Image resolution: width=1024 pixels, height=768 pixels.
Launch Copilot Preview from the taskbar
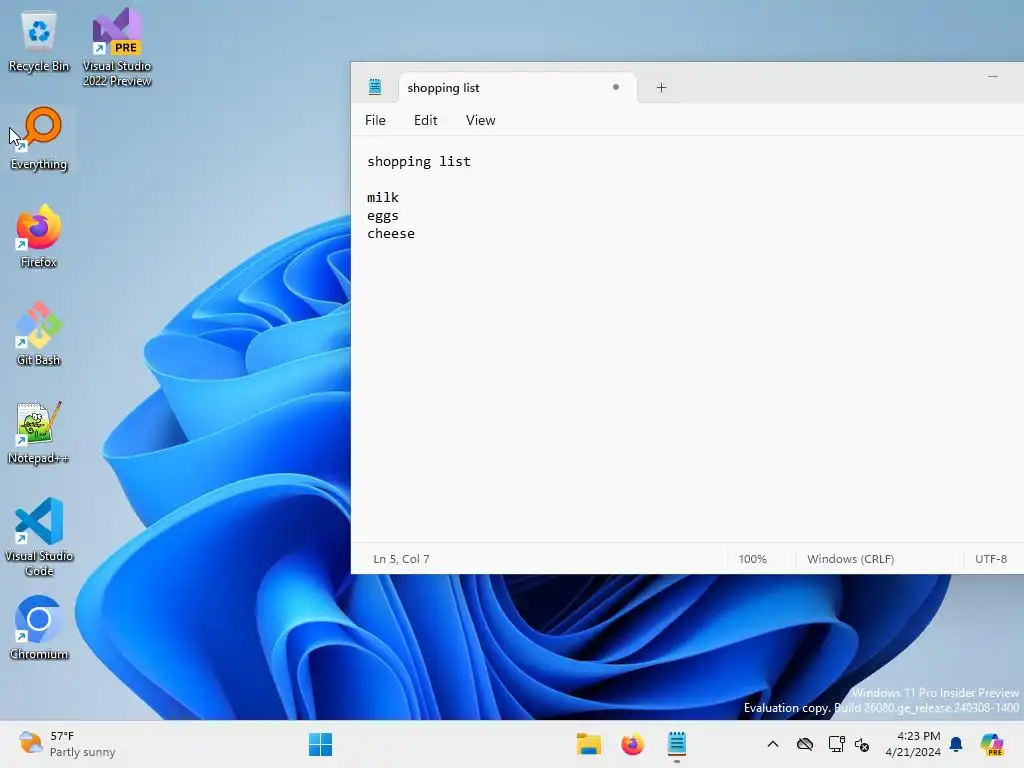(x=992, y=744)
